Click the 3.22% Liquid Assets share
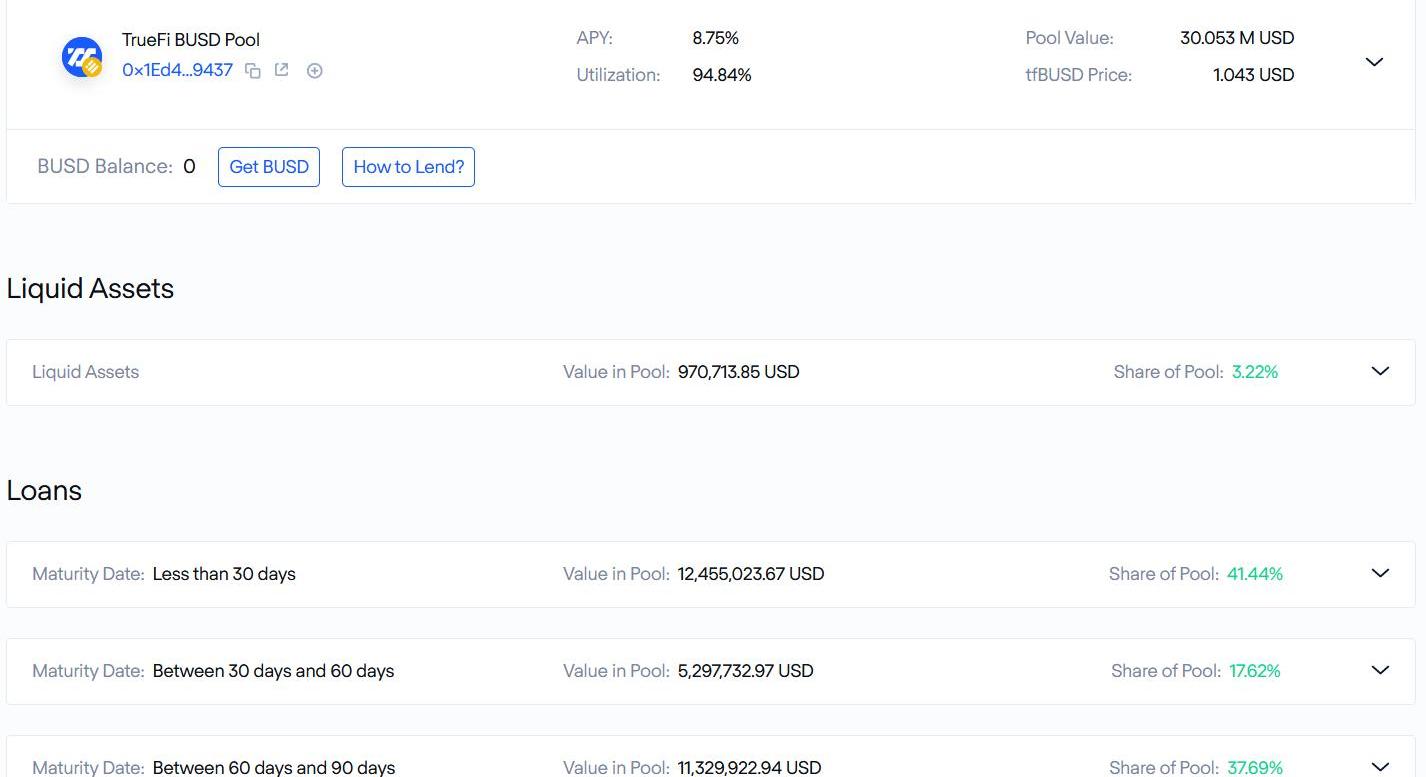 pyautogui.click(x=1254, y=372)
